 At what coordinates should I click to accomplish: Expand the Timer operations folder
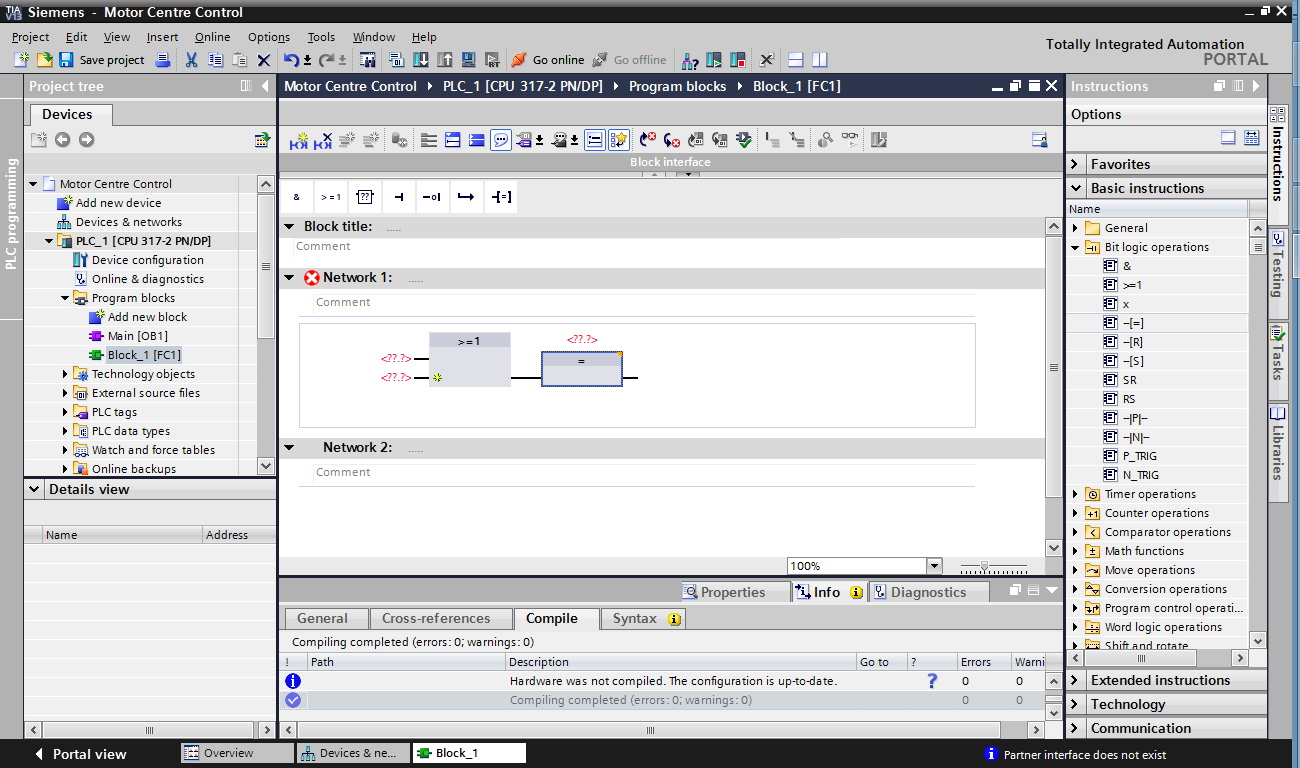pos(1076,494)
